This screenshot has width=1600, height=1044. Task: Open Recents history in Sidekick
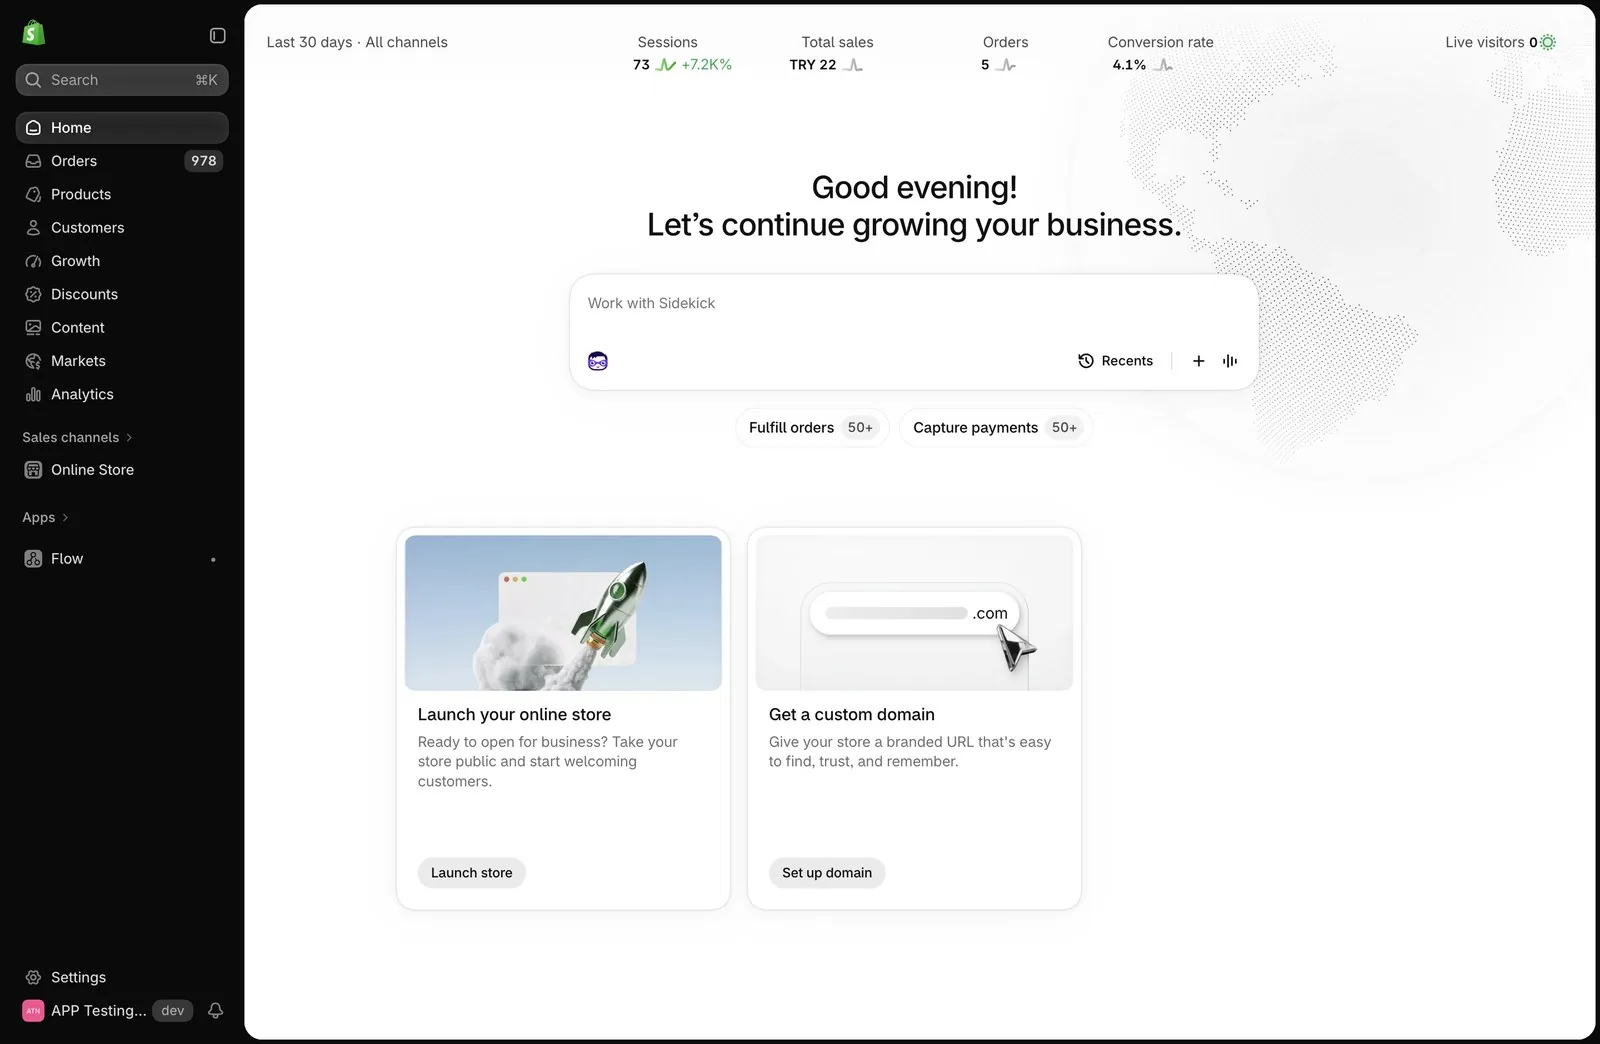click(1115, 361)
